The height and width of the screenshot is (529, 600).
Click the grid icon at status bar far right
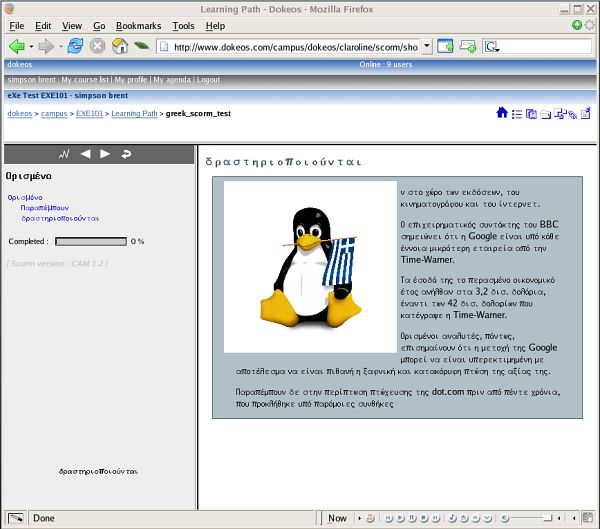[x=588, y=518]
